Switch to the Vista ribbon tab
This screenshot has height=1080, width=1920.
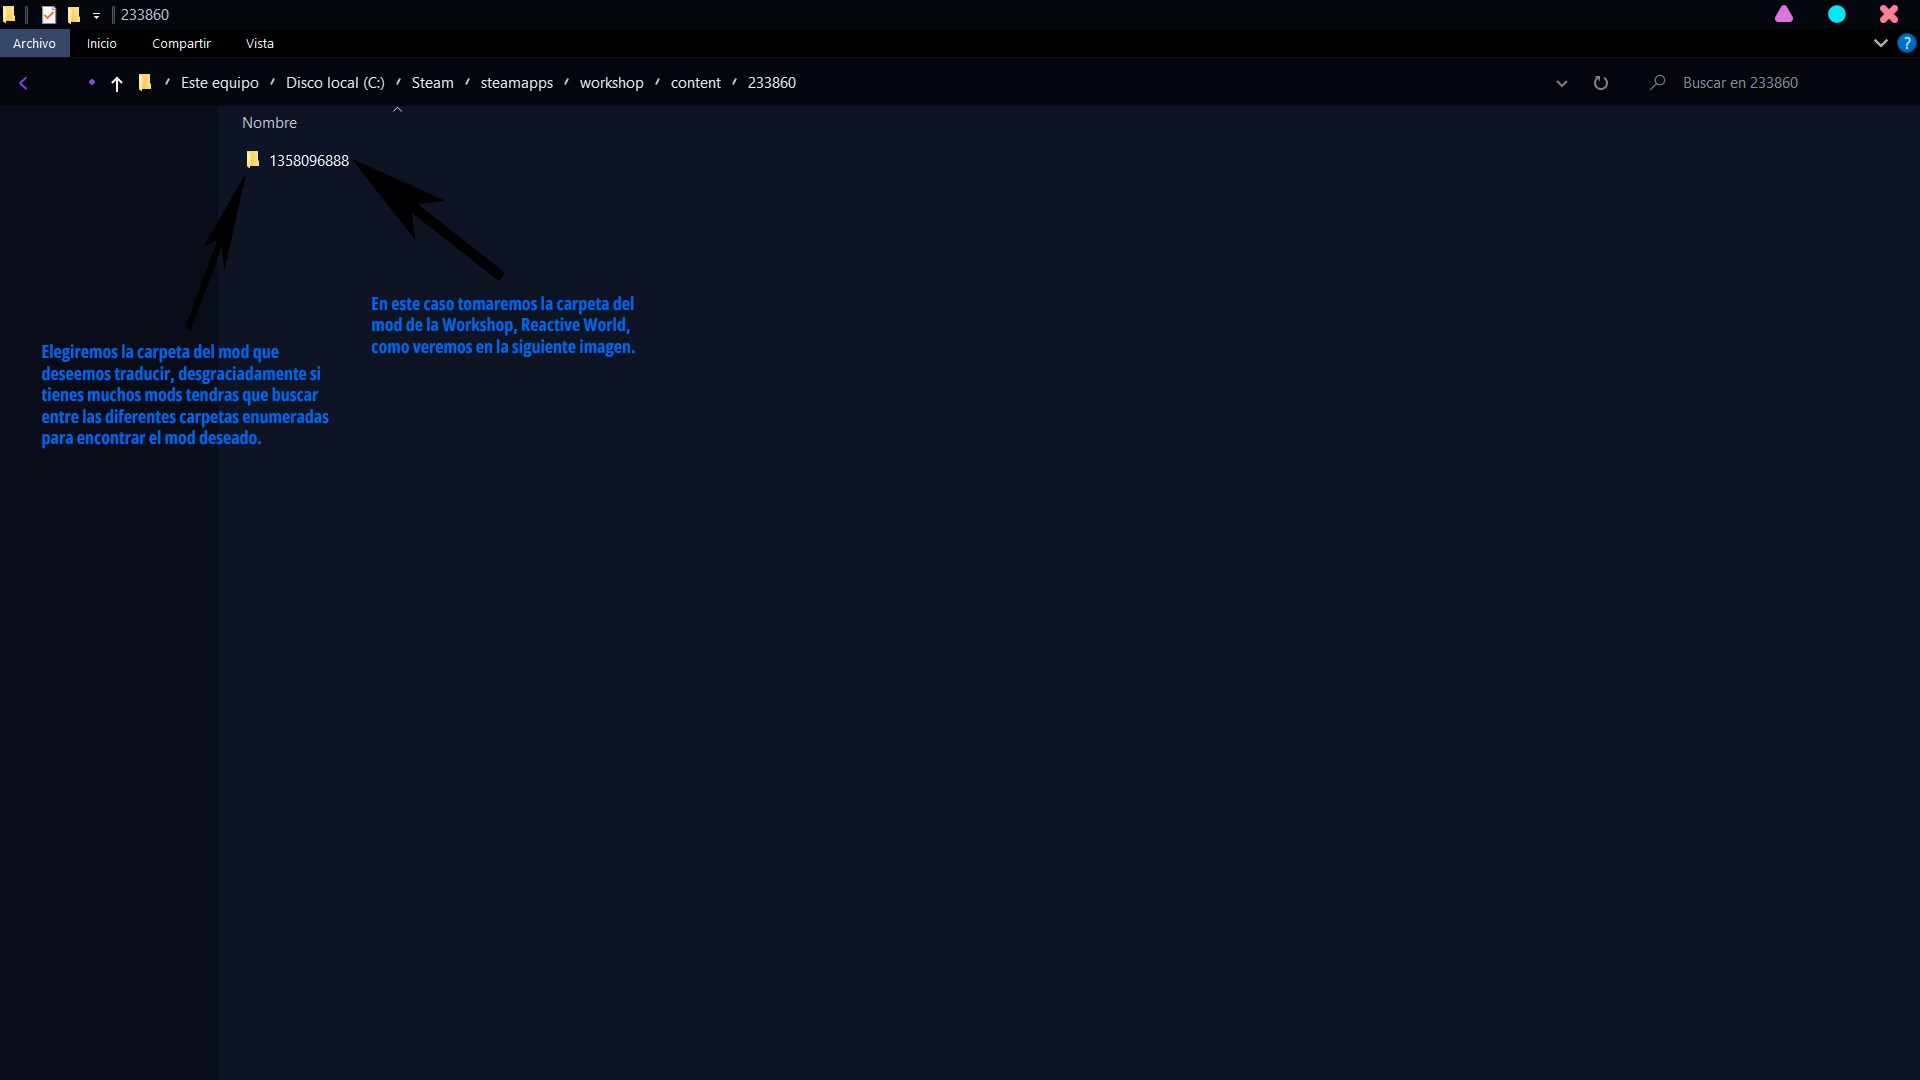click(x=259, y=44)
